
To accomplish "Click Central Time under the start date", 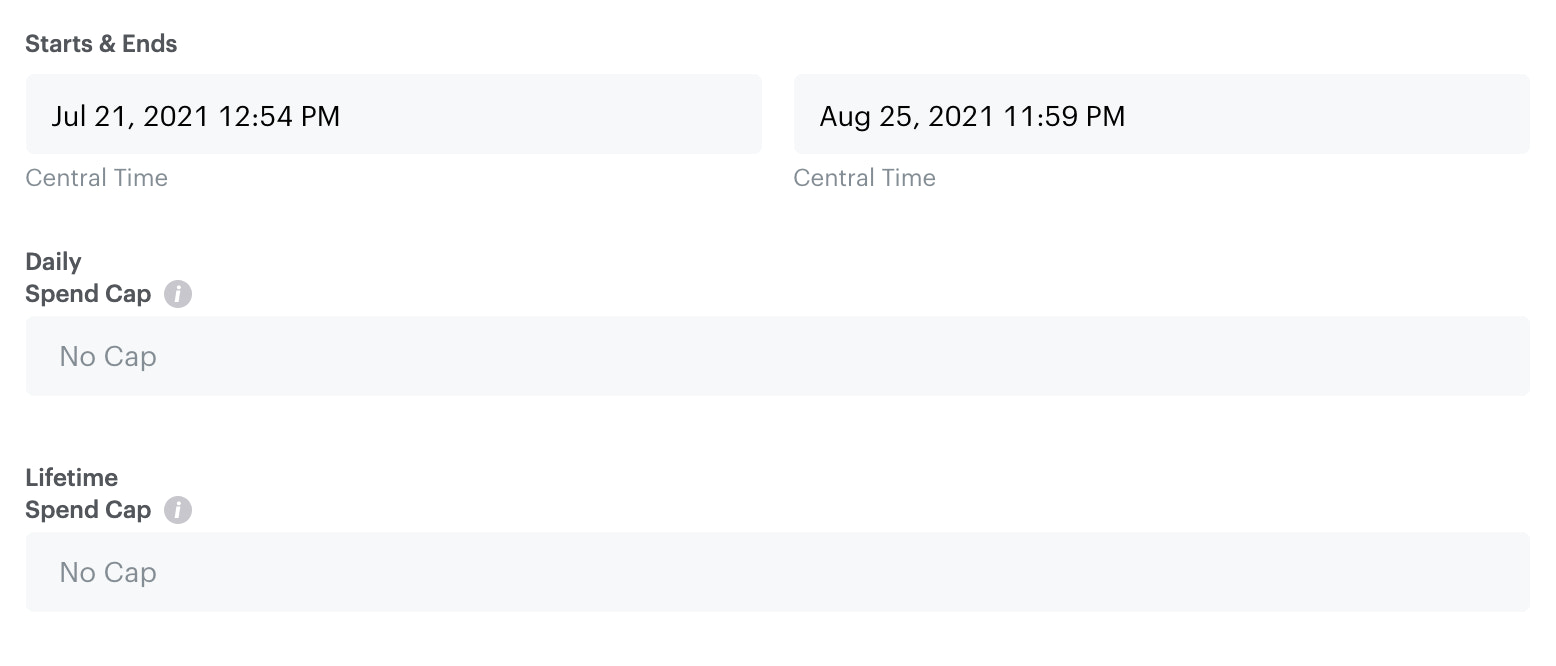I will tap(96, 178).
